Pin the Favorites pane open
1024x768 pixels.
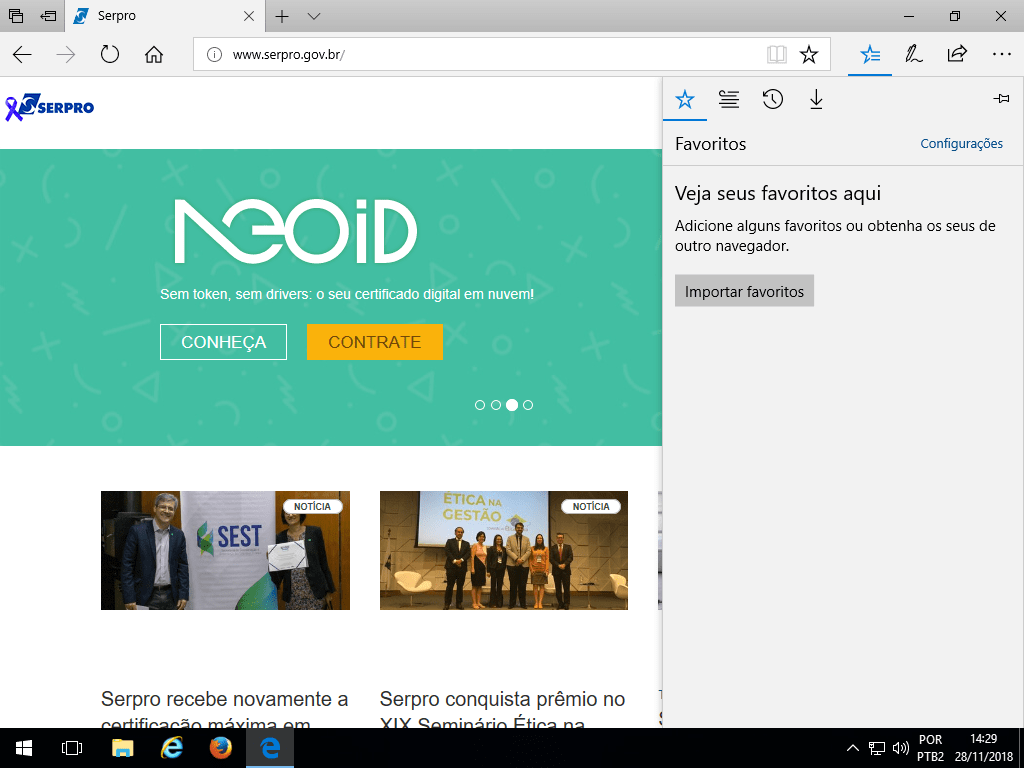(x=1000, y=99)
